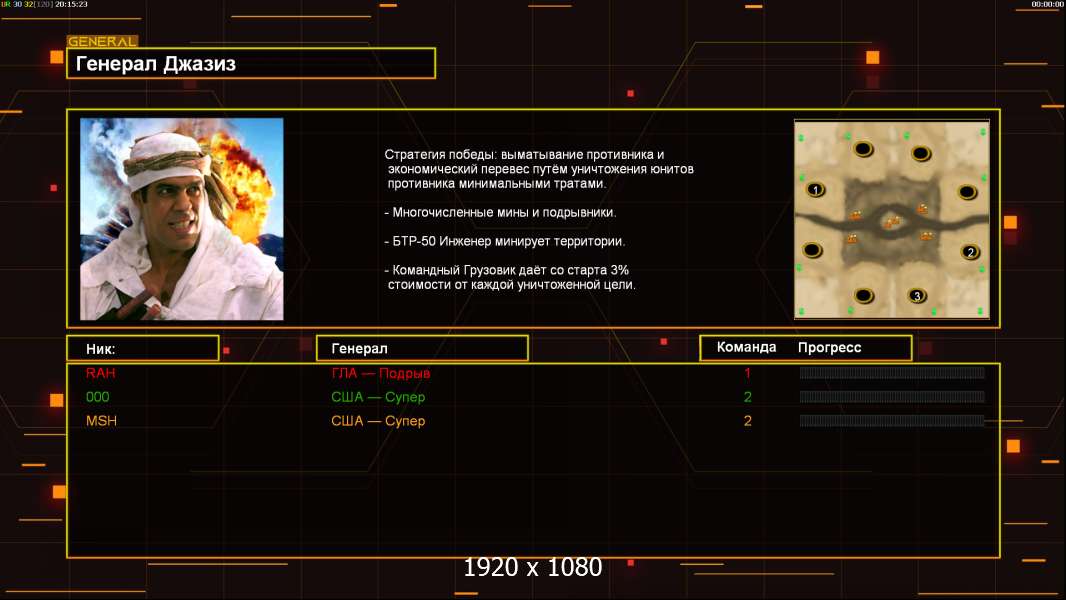This screenshot has width=1066, height=600.
Task: Select player nick RAH
Action: tap(101, 373)
